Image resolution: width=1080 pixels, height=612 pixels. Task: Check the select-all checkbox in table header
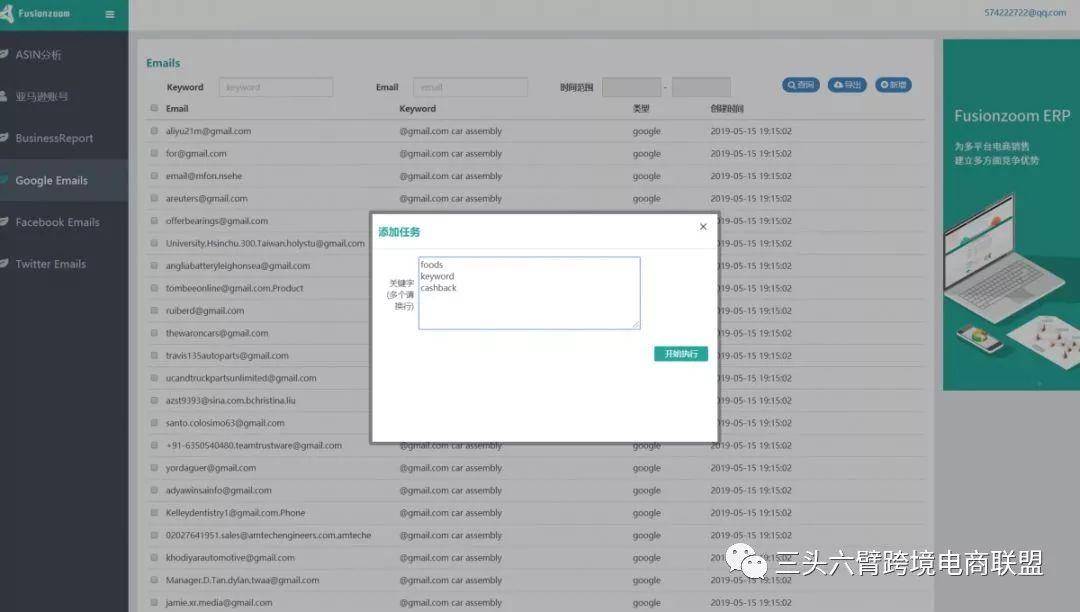(154, 109)
